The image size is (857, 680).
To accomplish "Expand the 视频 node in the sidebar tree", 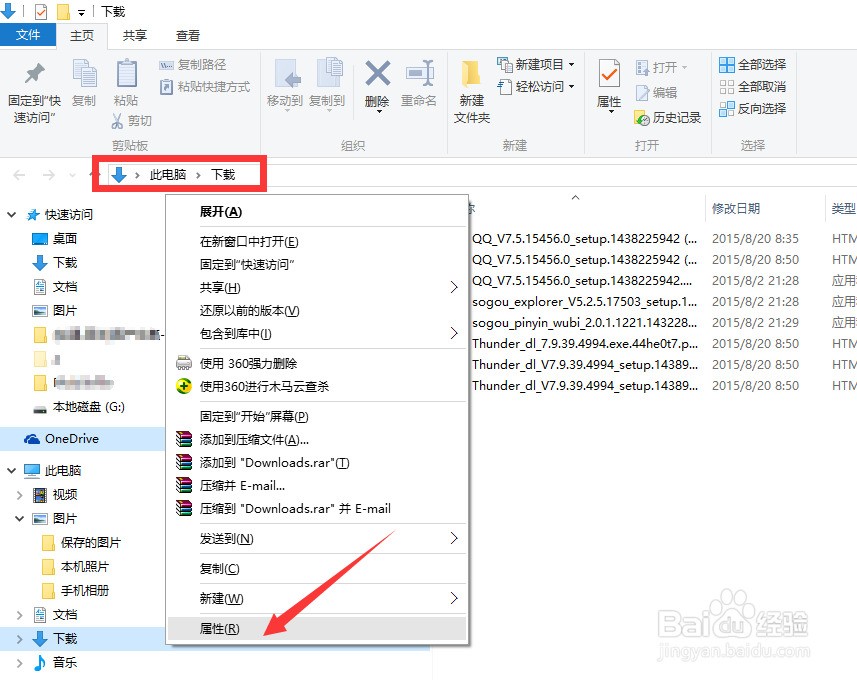I will [x=19, y=493].
